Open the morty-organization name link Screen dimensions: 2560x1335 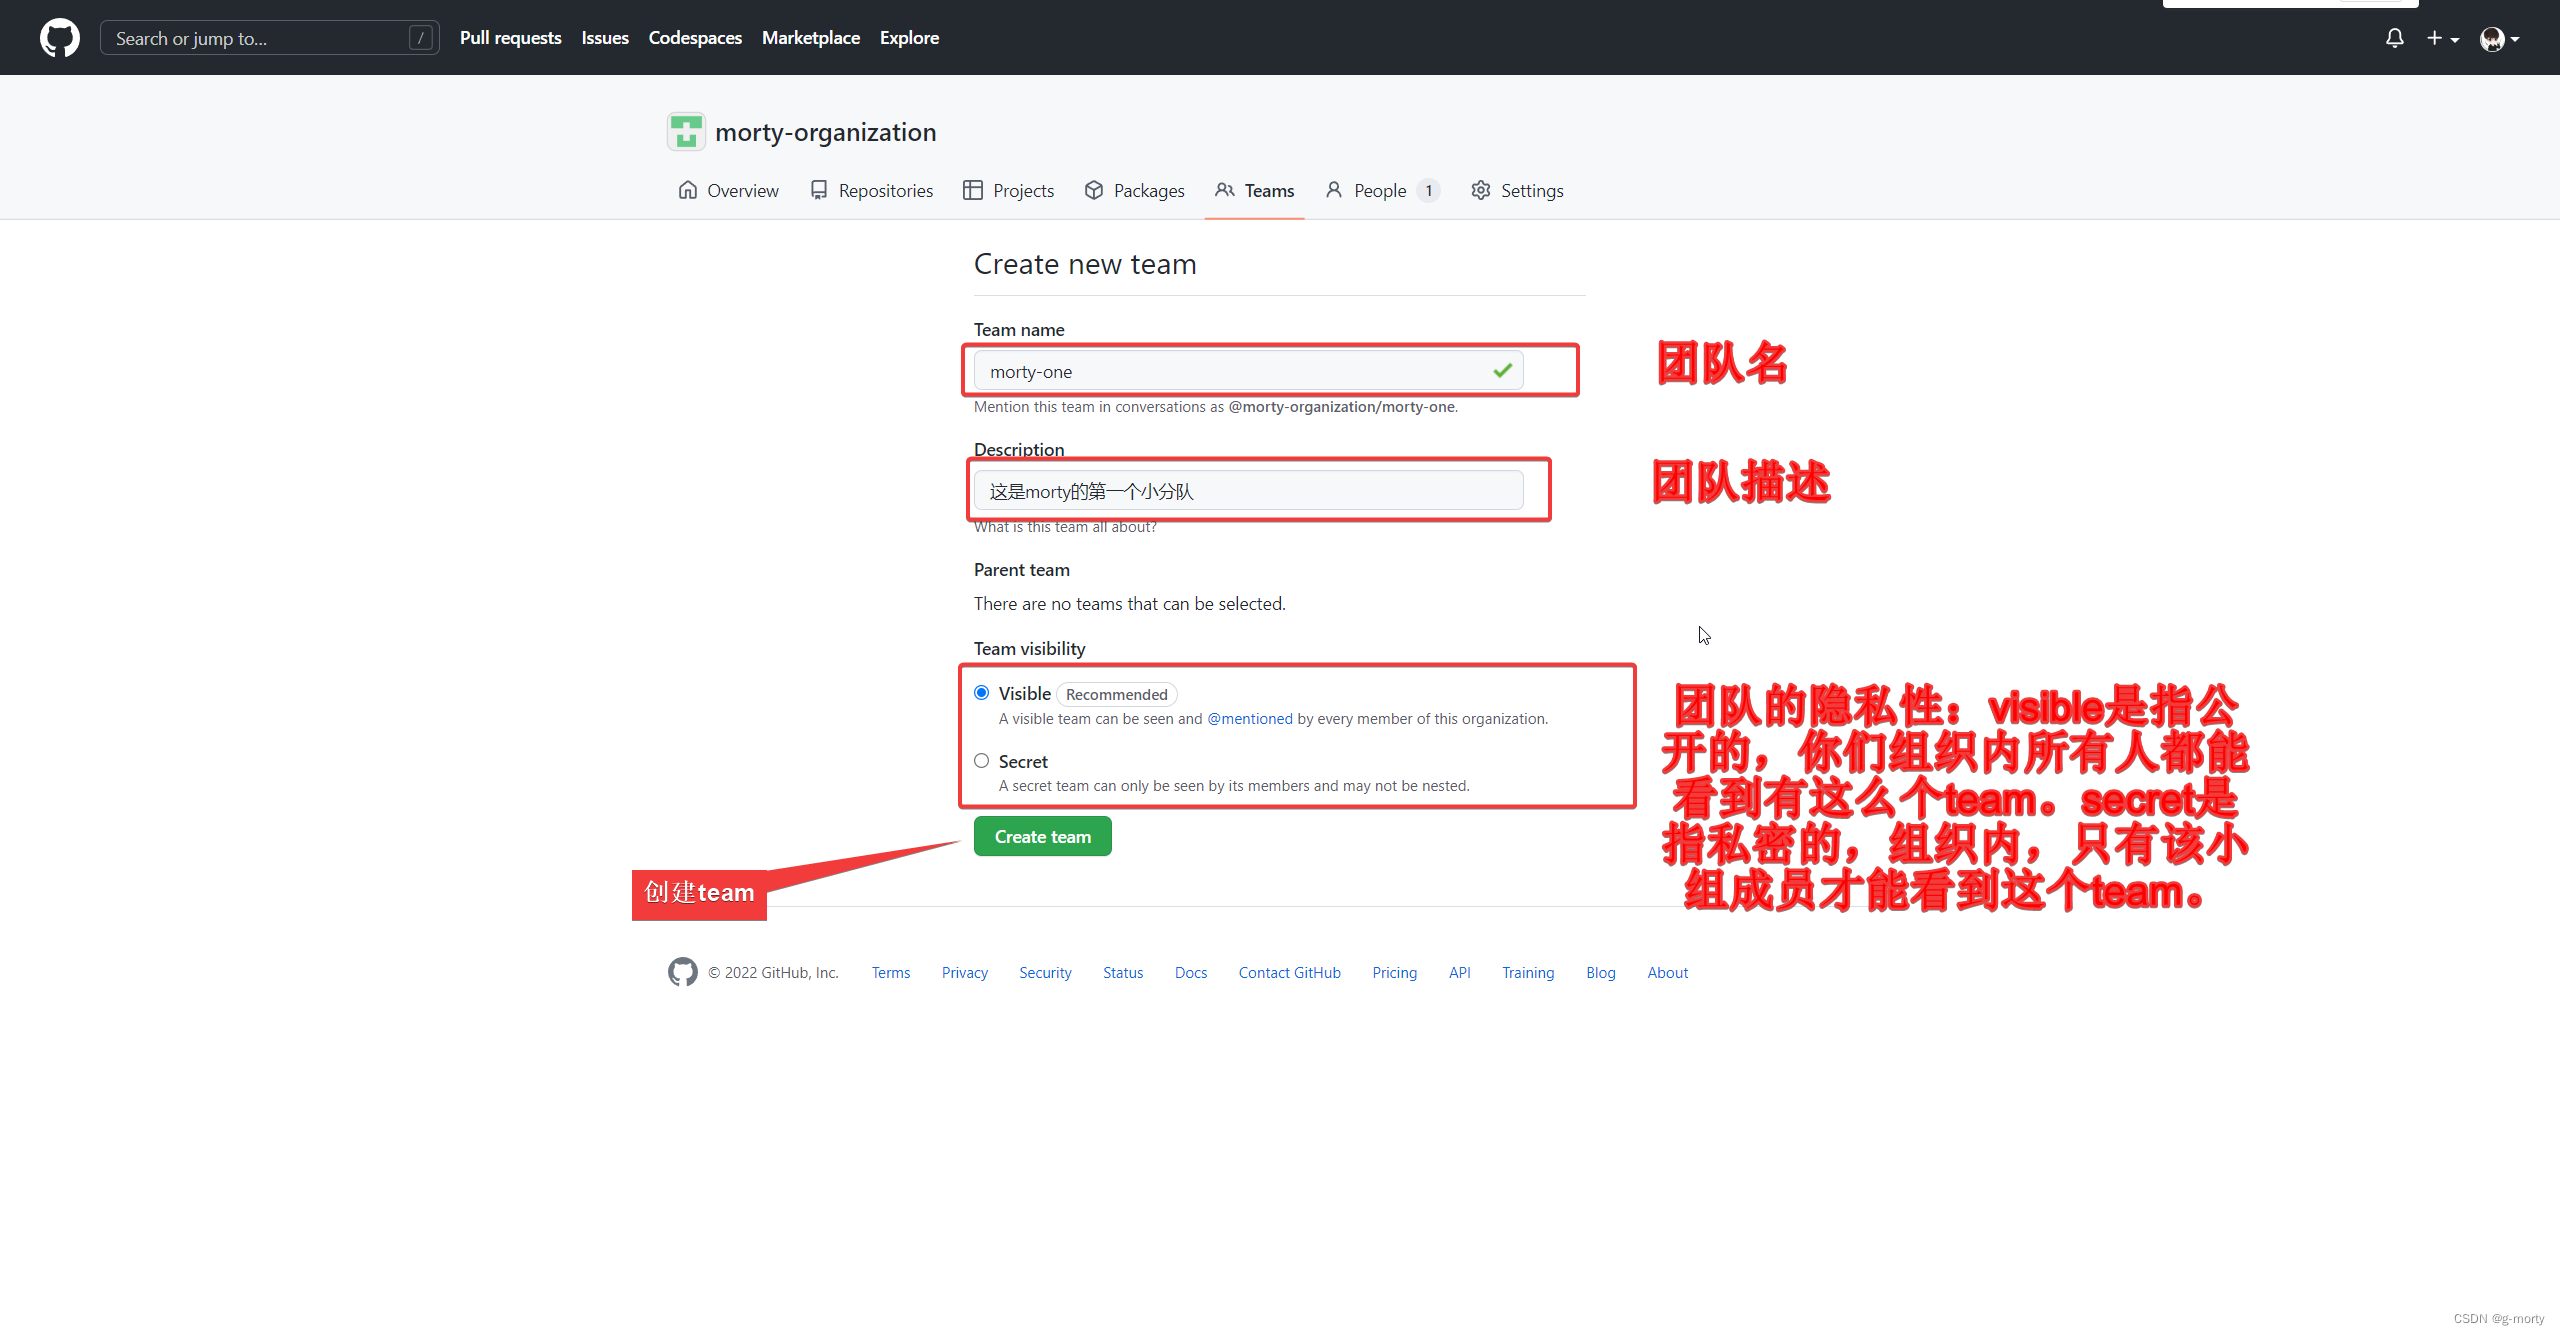tap(825, 132)
